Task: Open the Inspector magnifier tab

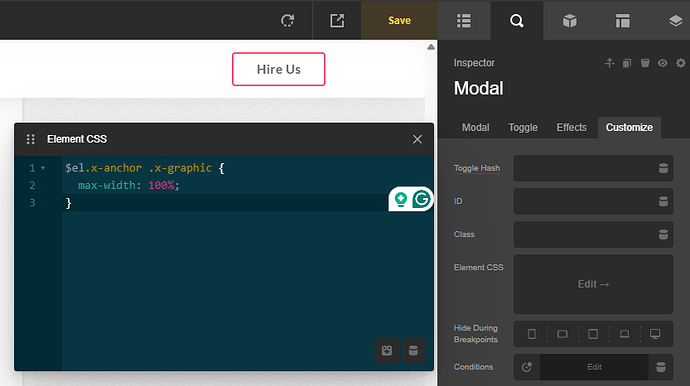Action: coord(517,21)
